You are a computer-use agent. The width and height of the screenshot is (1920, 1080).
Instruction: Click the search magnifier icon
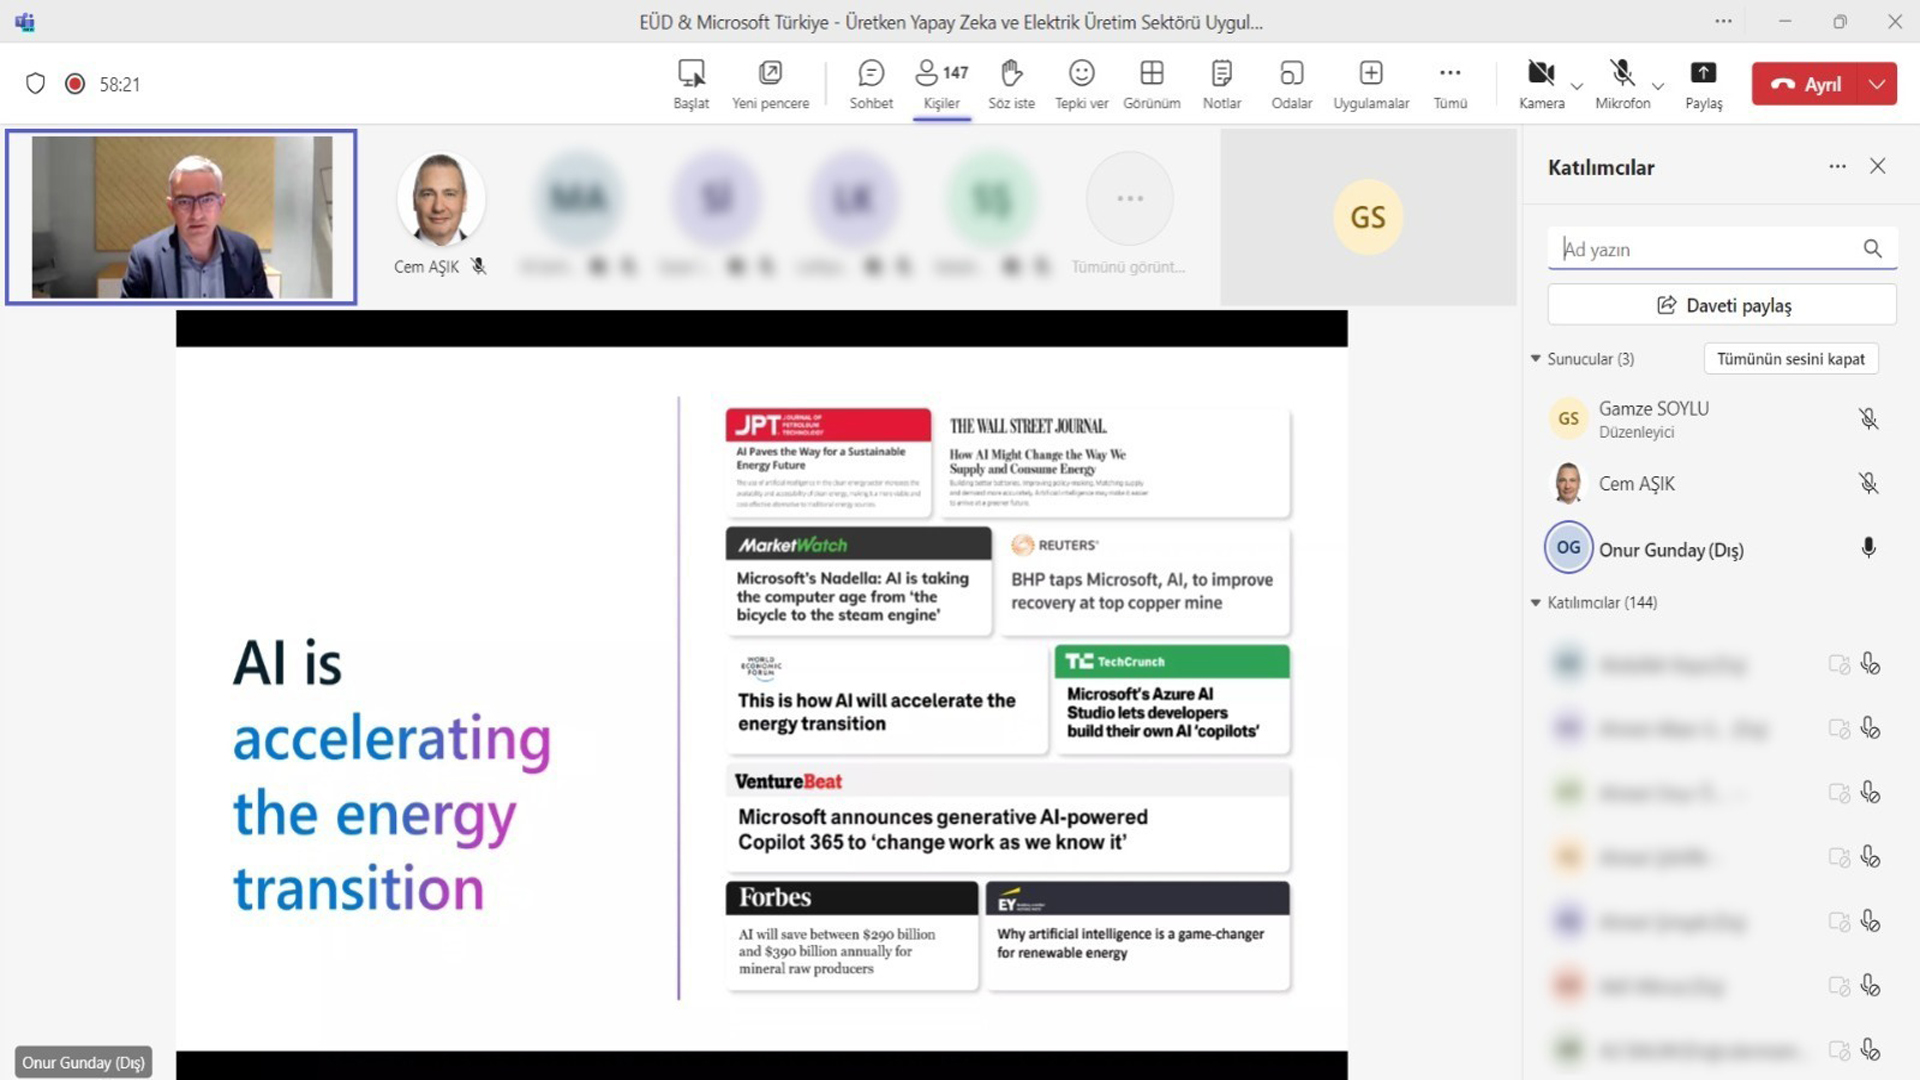(x=1872, y=249)
